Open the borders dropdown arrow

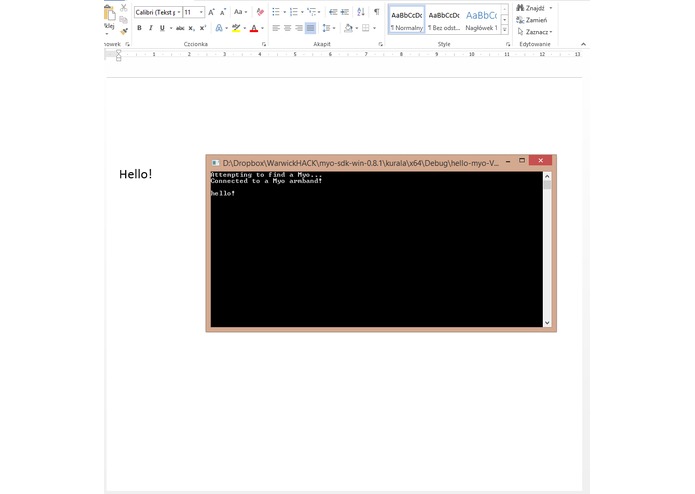point(375,28)
